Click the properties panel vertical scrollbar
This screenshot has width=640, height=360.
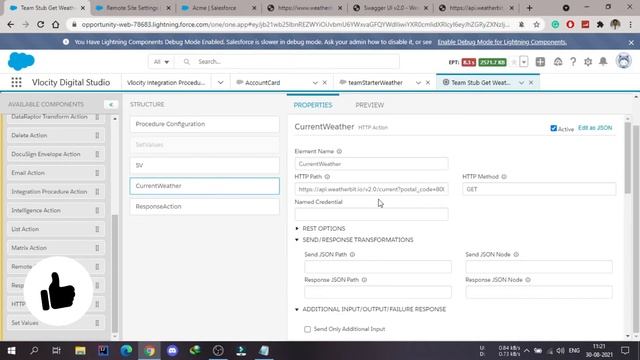coord(628,159)
